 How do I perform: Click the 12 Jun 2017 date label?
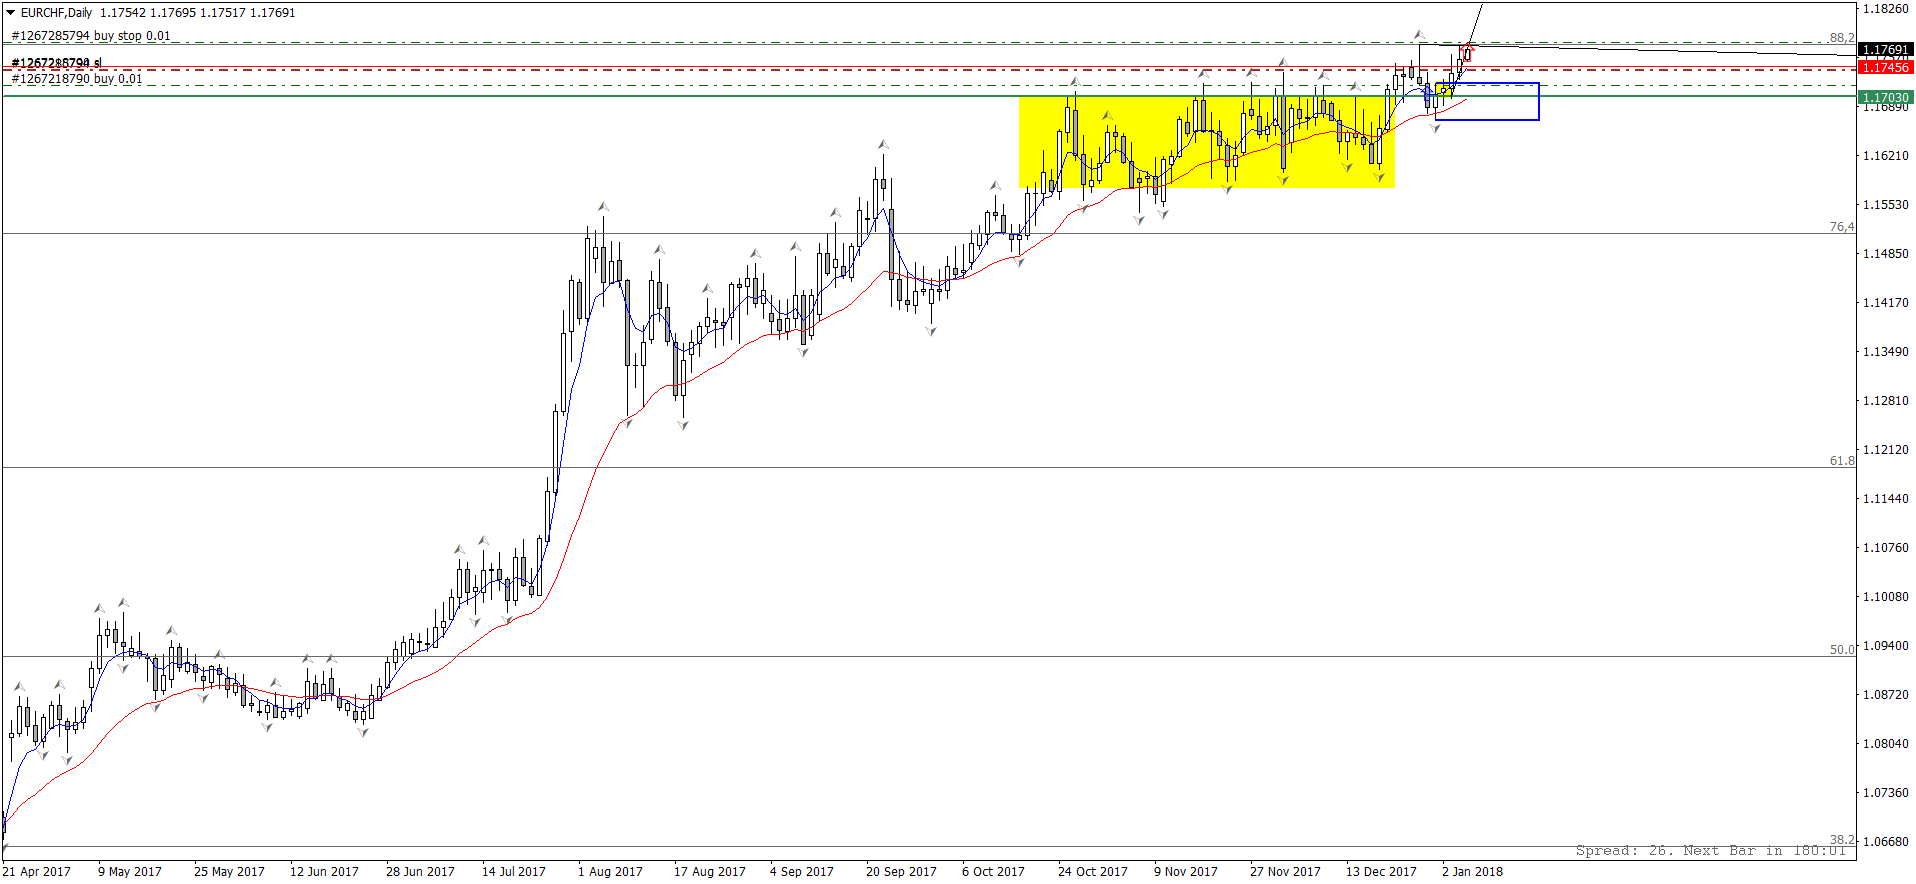[324, 872]
